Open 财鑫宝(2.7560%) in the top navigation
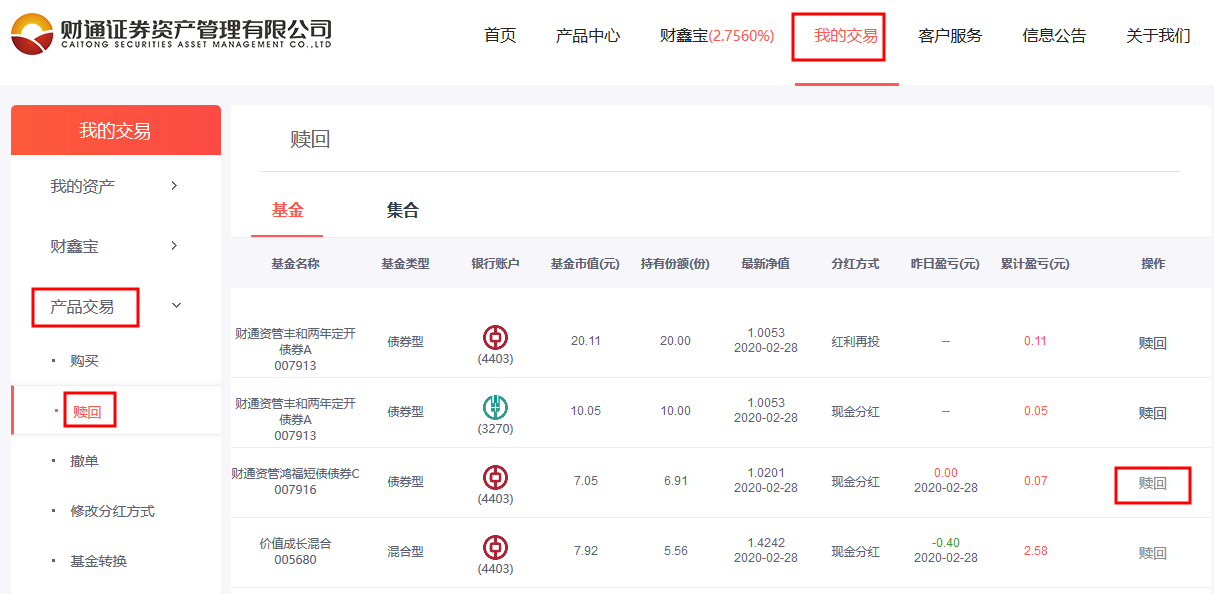The image size is (1214, 594). pyautogui.click(x=717, y=36)
